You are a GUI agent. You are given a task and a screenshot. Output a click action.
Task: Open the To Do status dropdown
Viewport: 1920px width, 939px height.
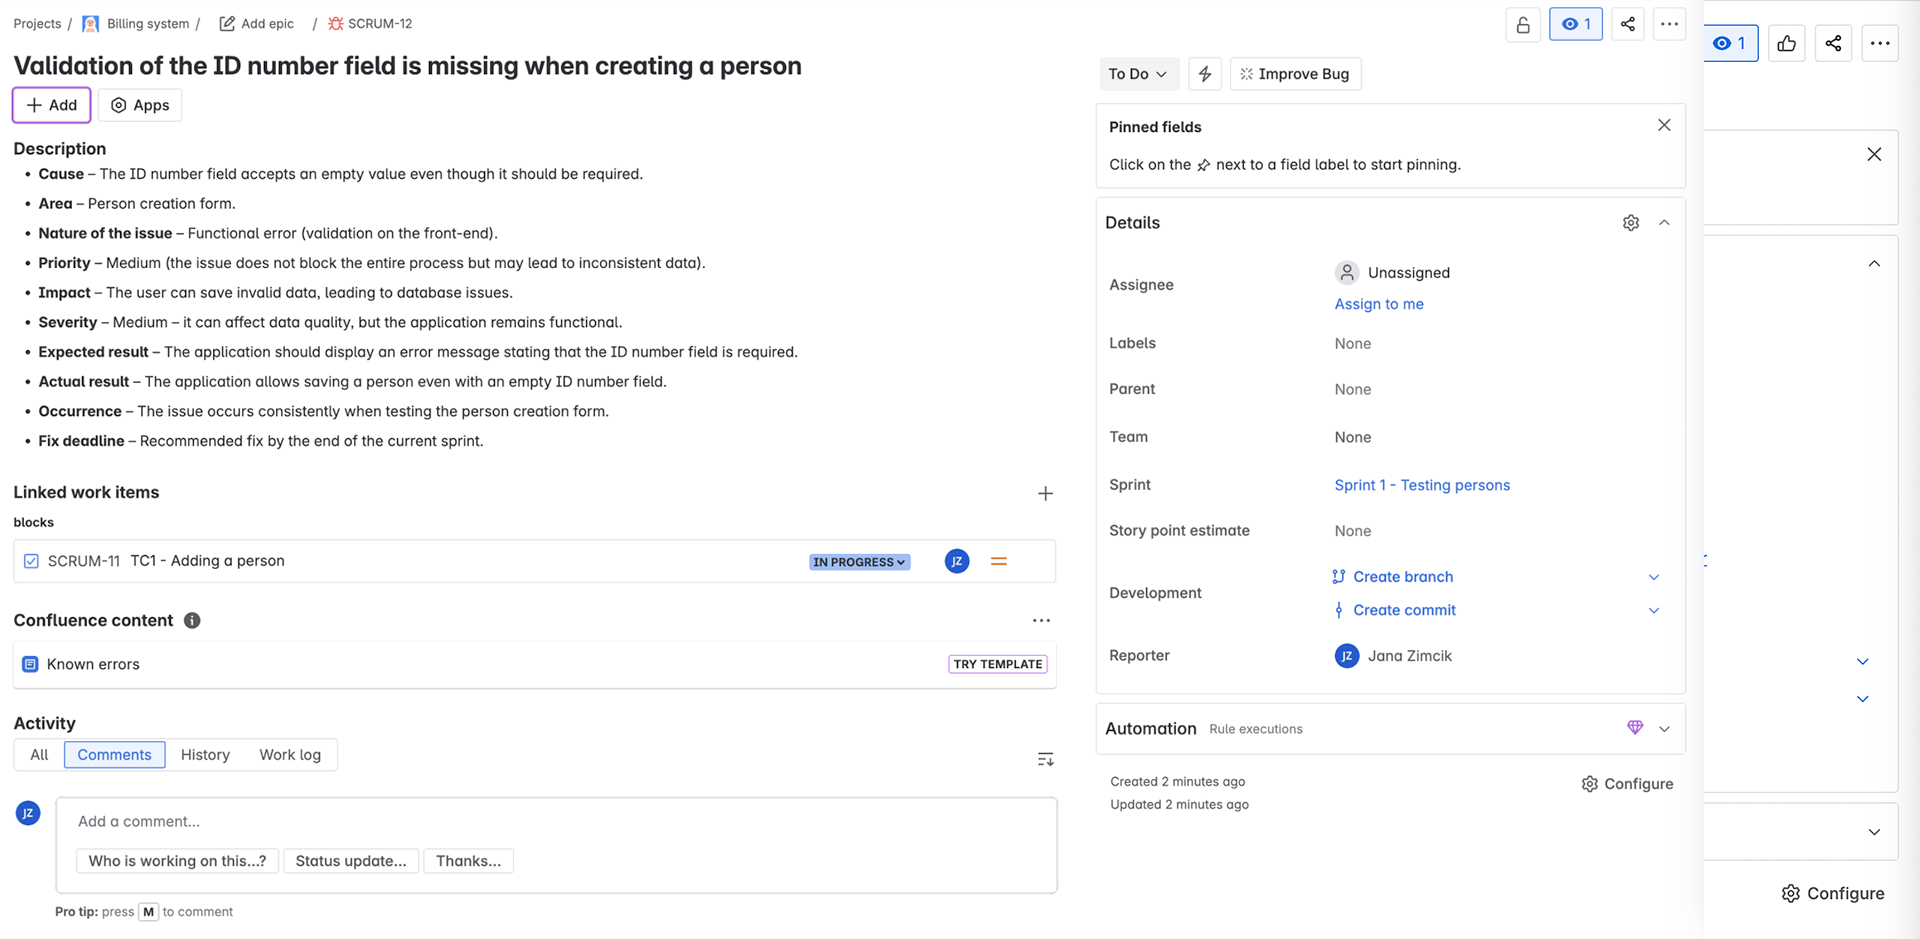click(x=1137, y=74)
